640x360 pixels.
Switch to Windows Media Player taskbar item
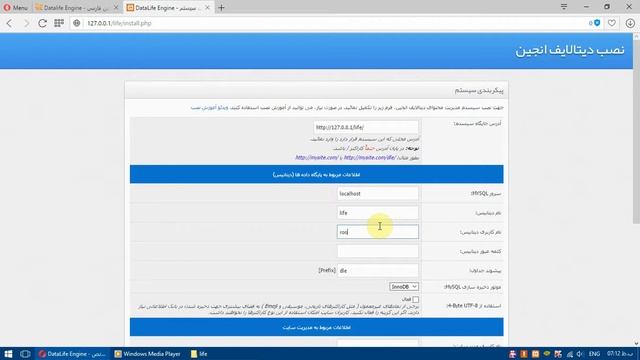(148, 354)
